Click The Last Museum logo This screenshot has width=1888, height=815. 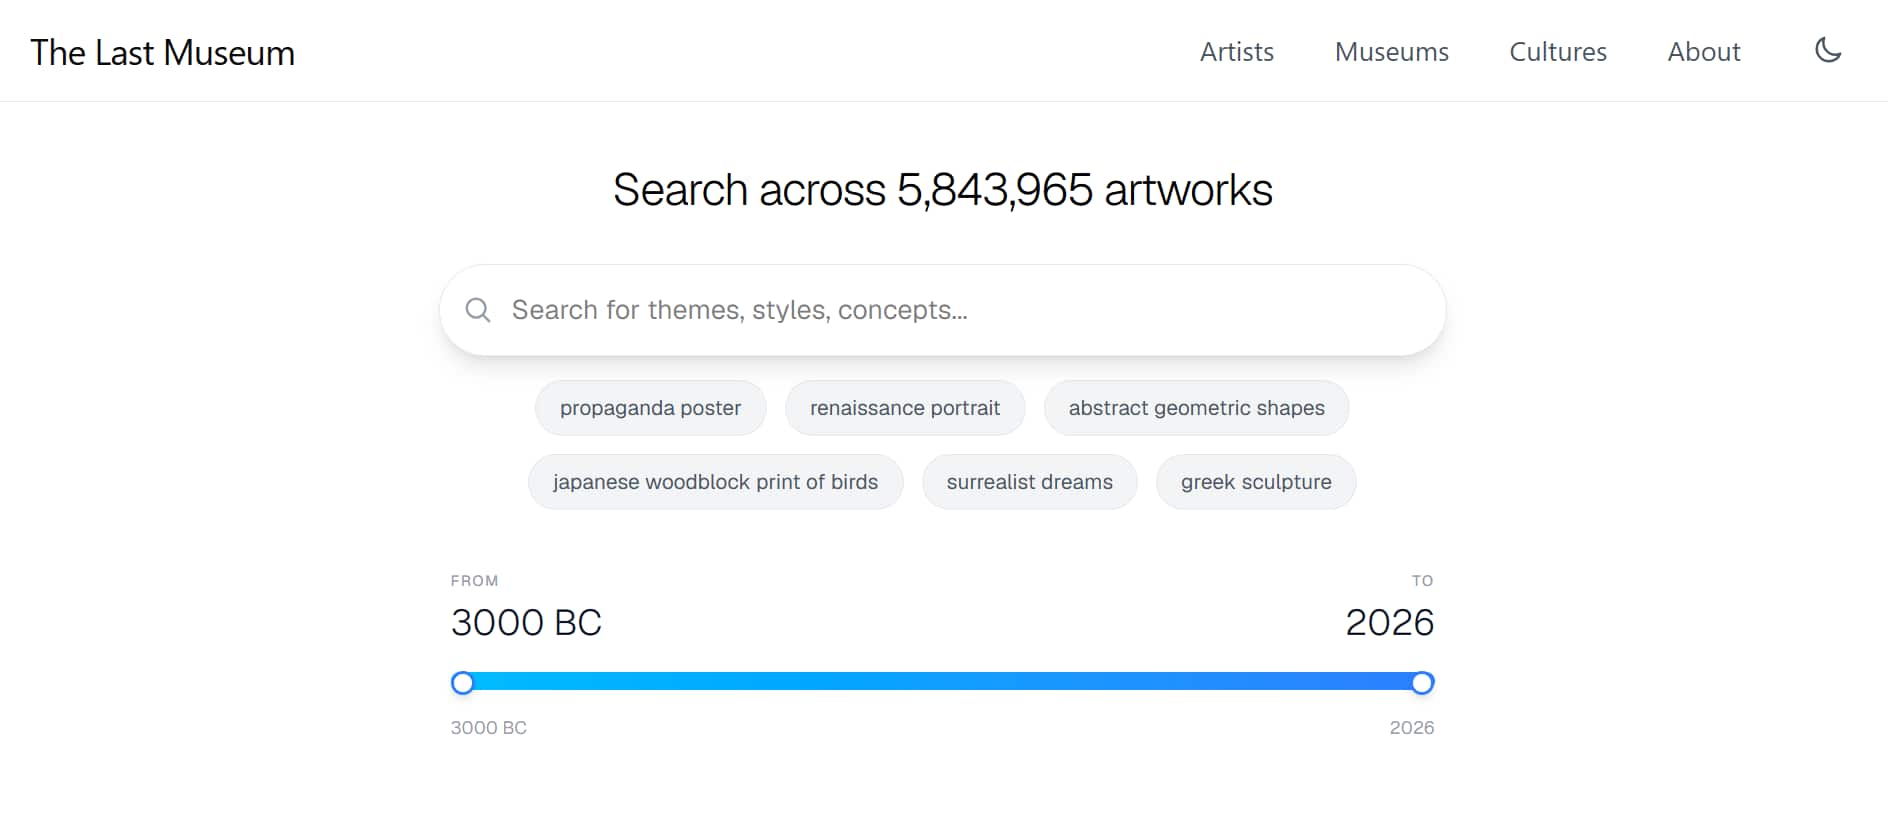(x=163, y=52)
